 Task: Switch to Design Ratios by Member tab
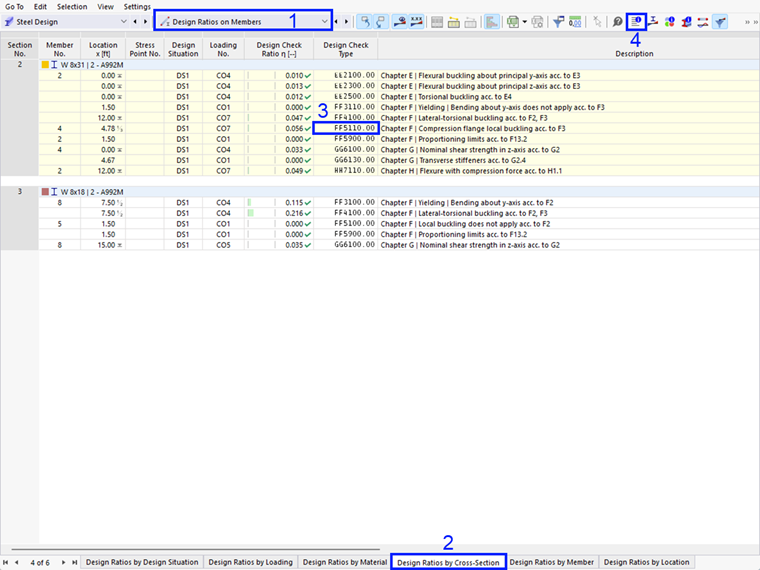coord(552,562)
